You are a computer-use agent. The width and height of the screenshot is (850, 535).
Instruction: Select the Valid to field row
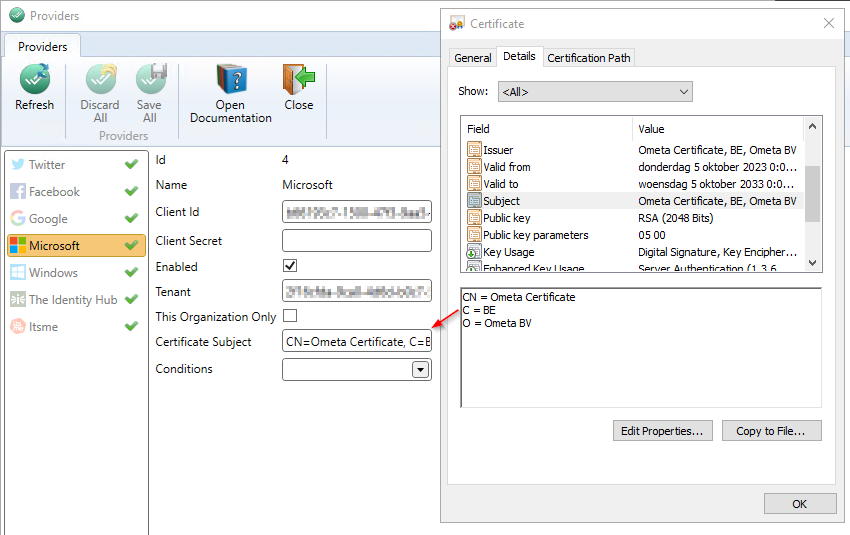coord(634,184)
